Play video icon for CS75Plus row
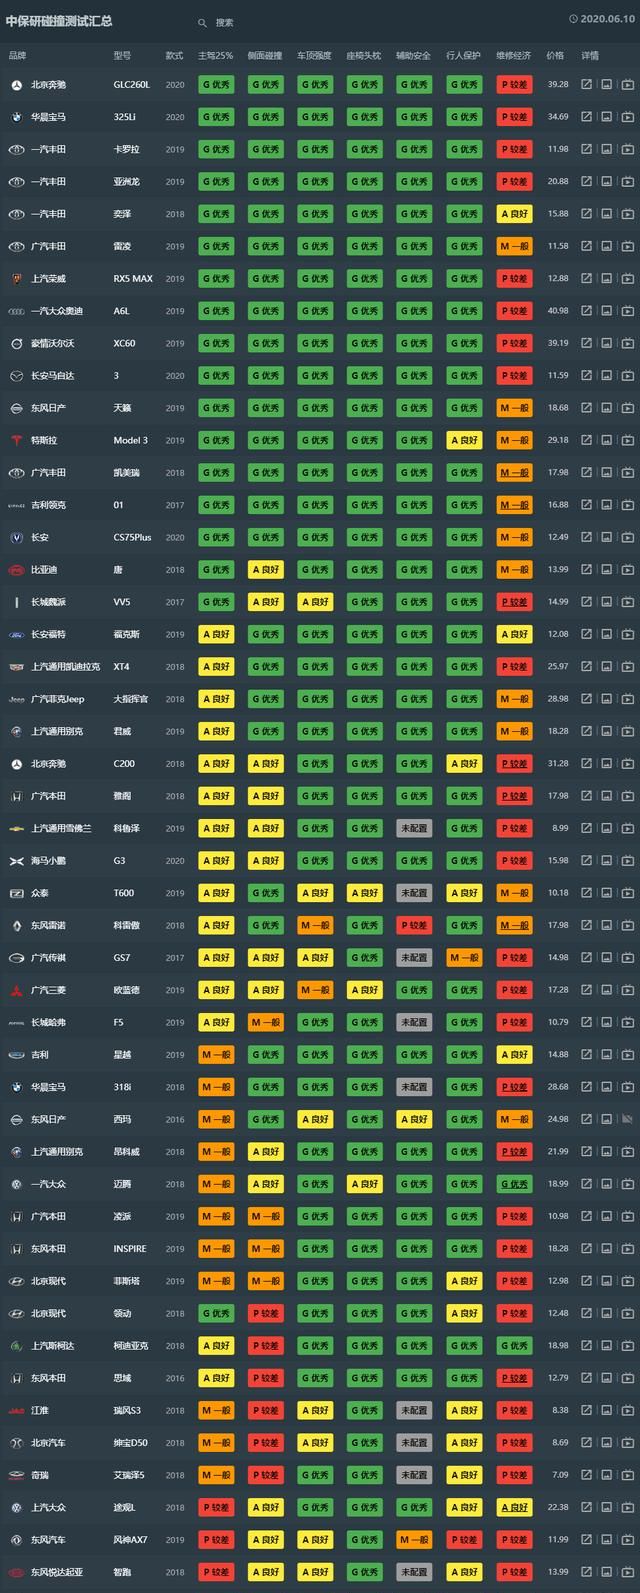This screenshot has width=640, height=1593. (x=627, y=537)
